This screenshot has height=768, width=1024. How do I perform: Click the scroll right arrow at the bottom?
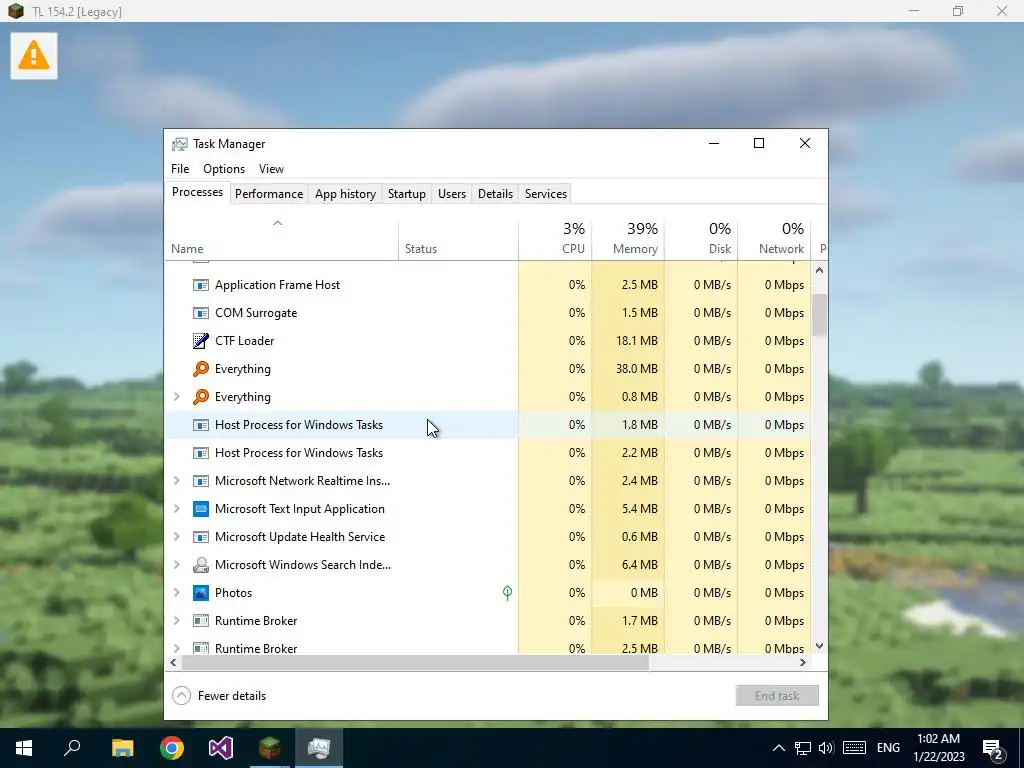[803, 663]
